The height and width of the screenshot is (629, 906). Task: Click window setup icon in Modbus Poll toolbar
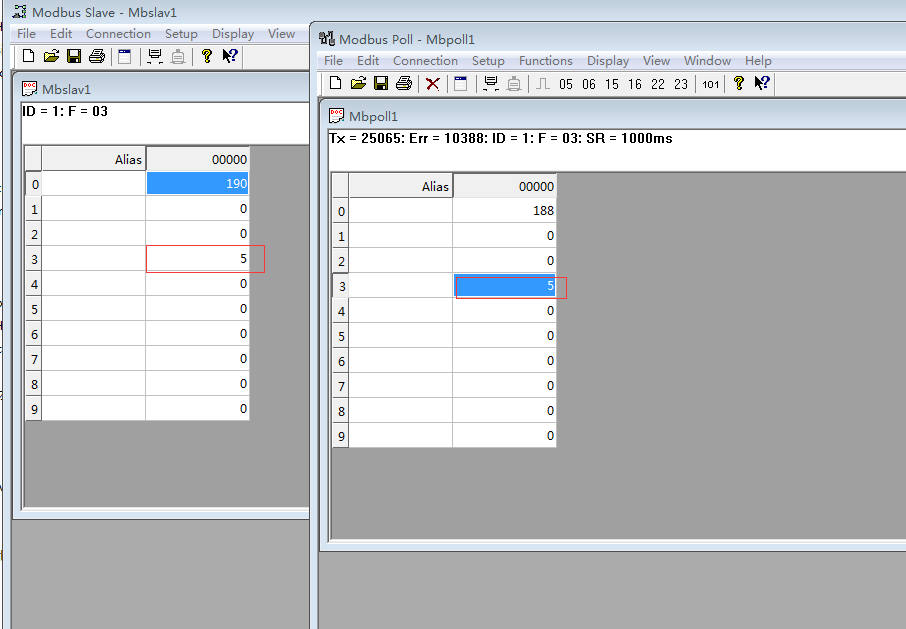pos(461,83)
